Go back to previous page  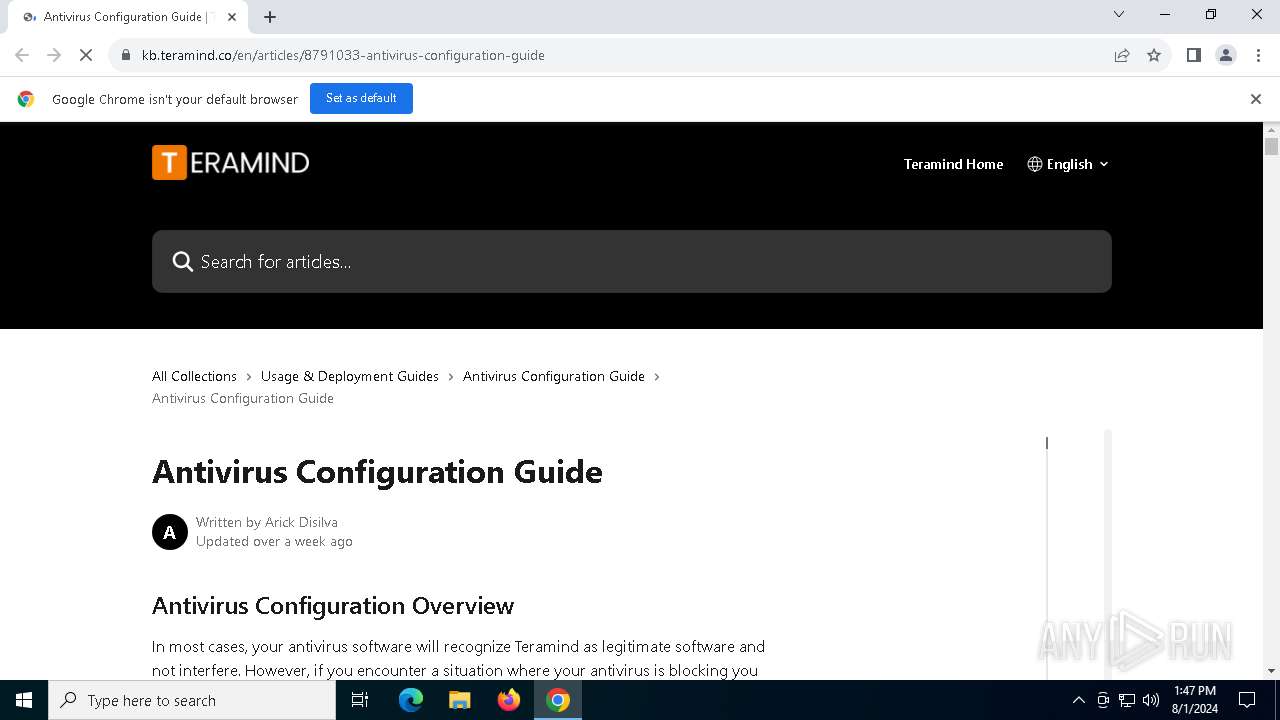[22, 55]
